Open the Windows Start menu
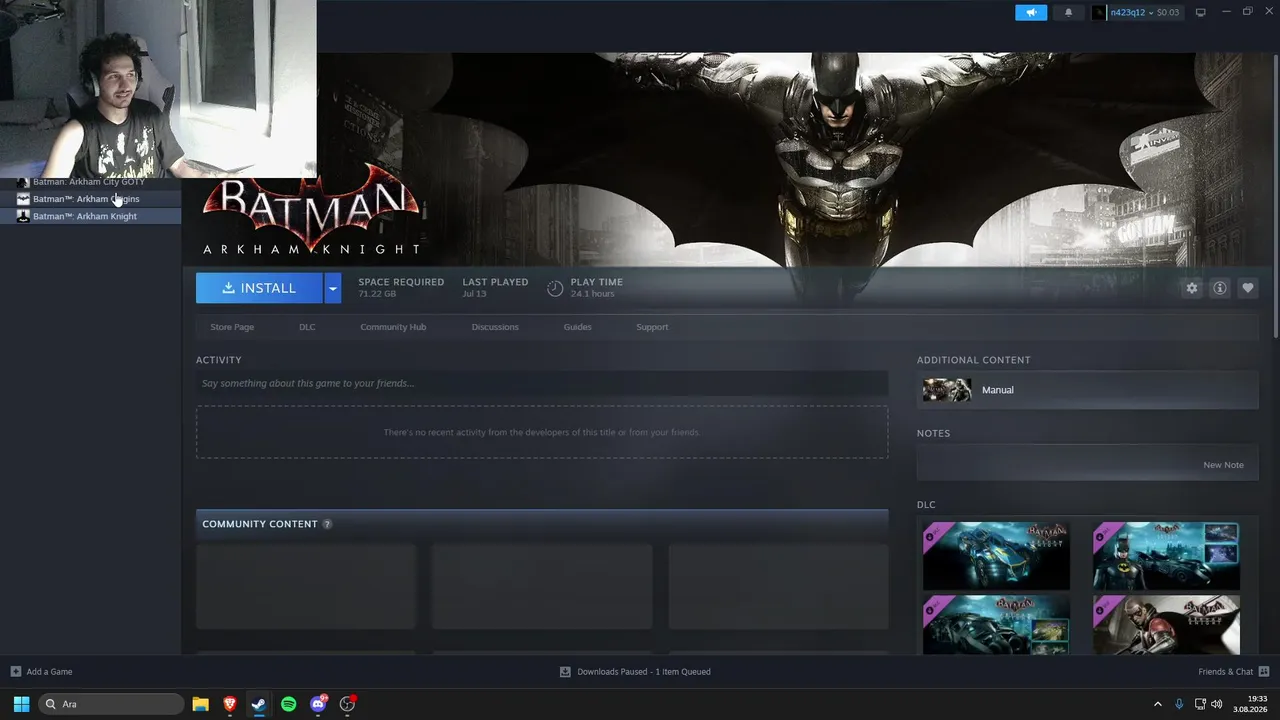 point(21,704)
